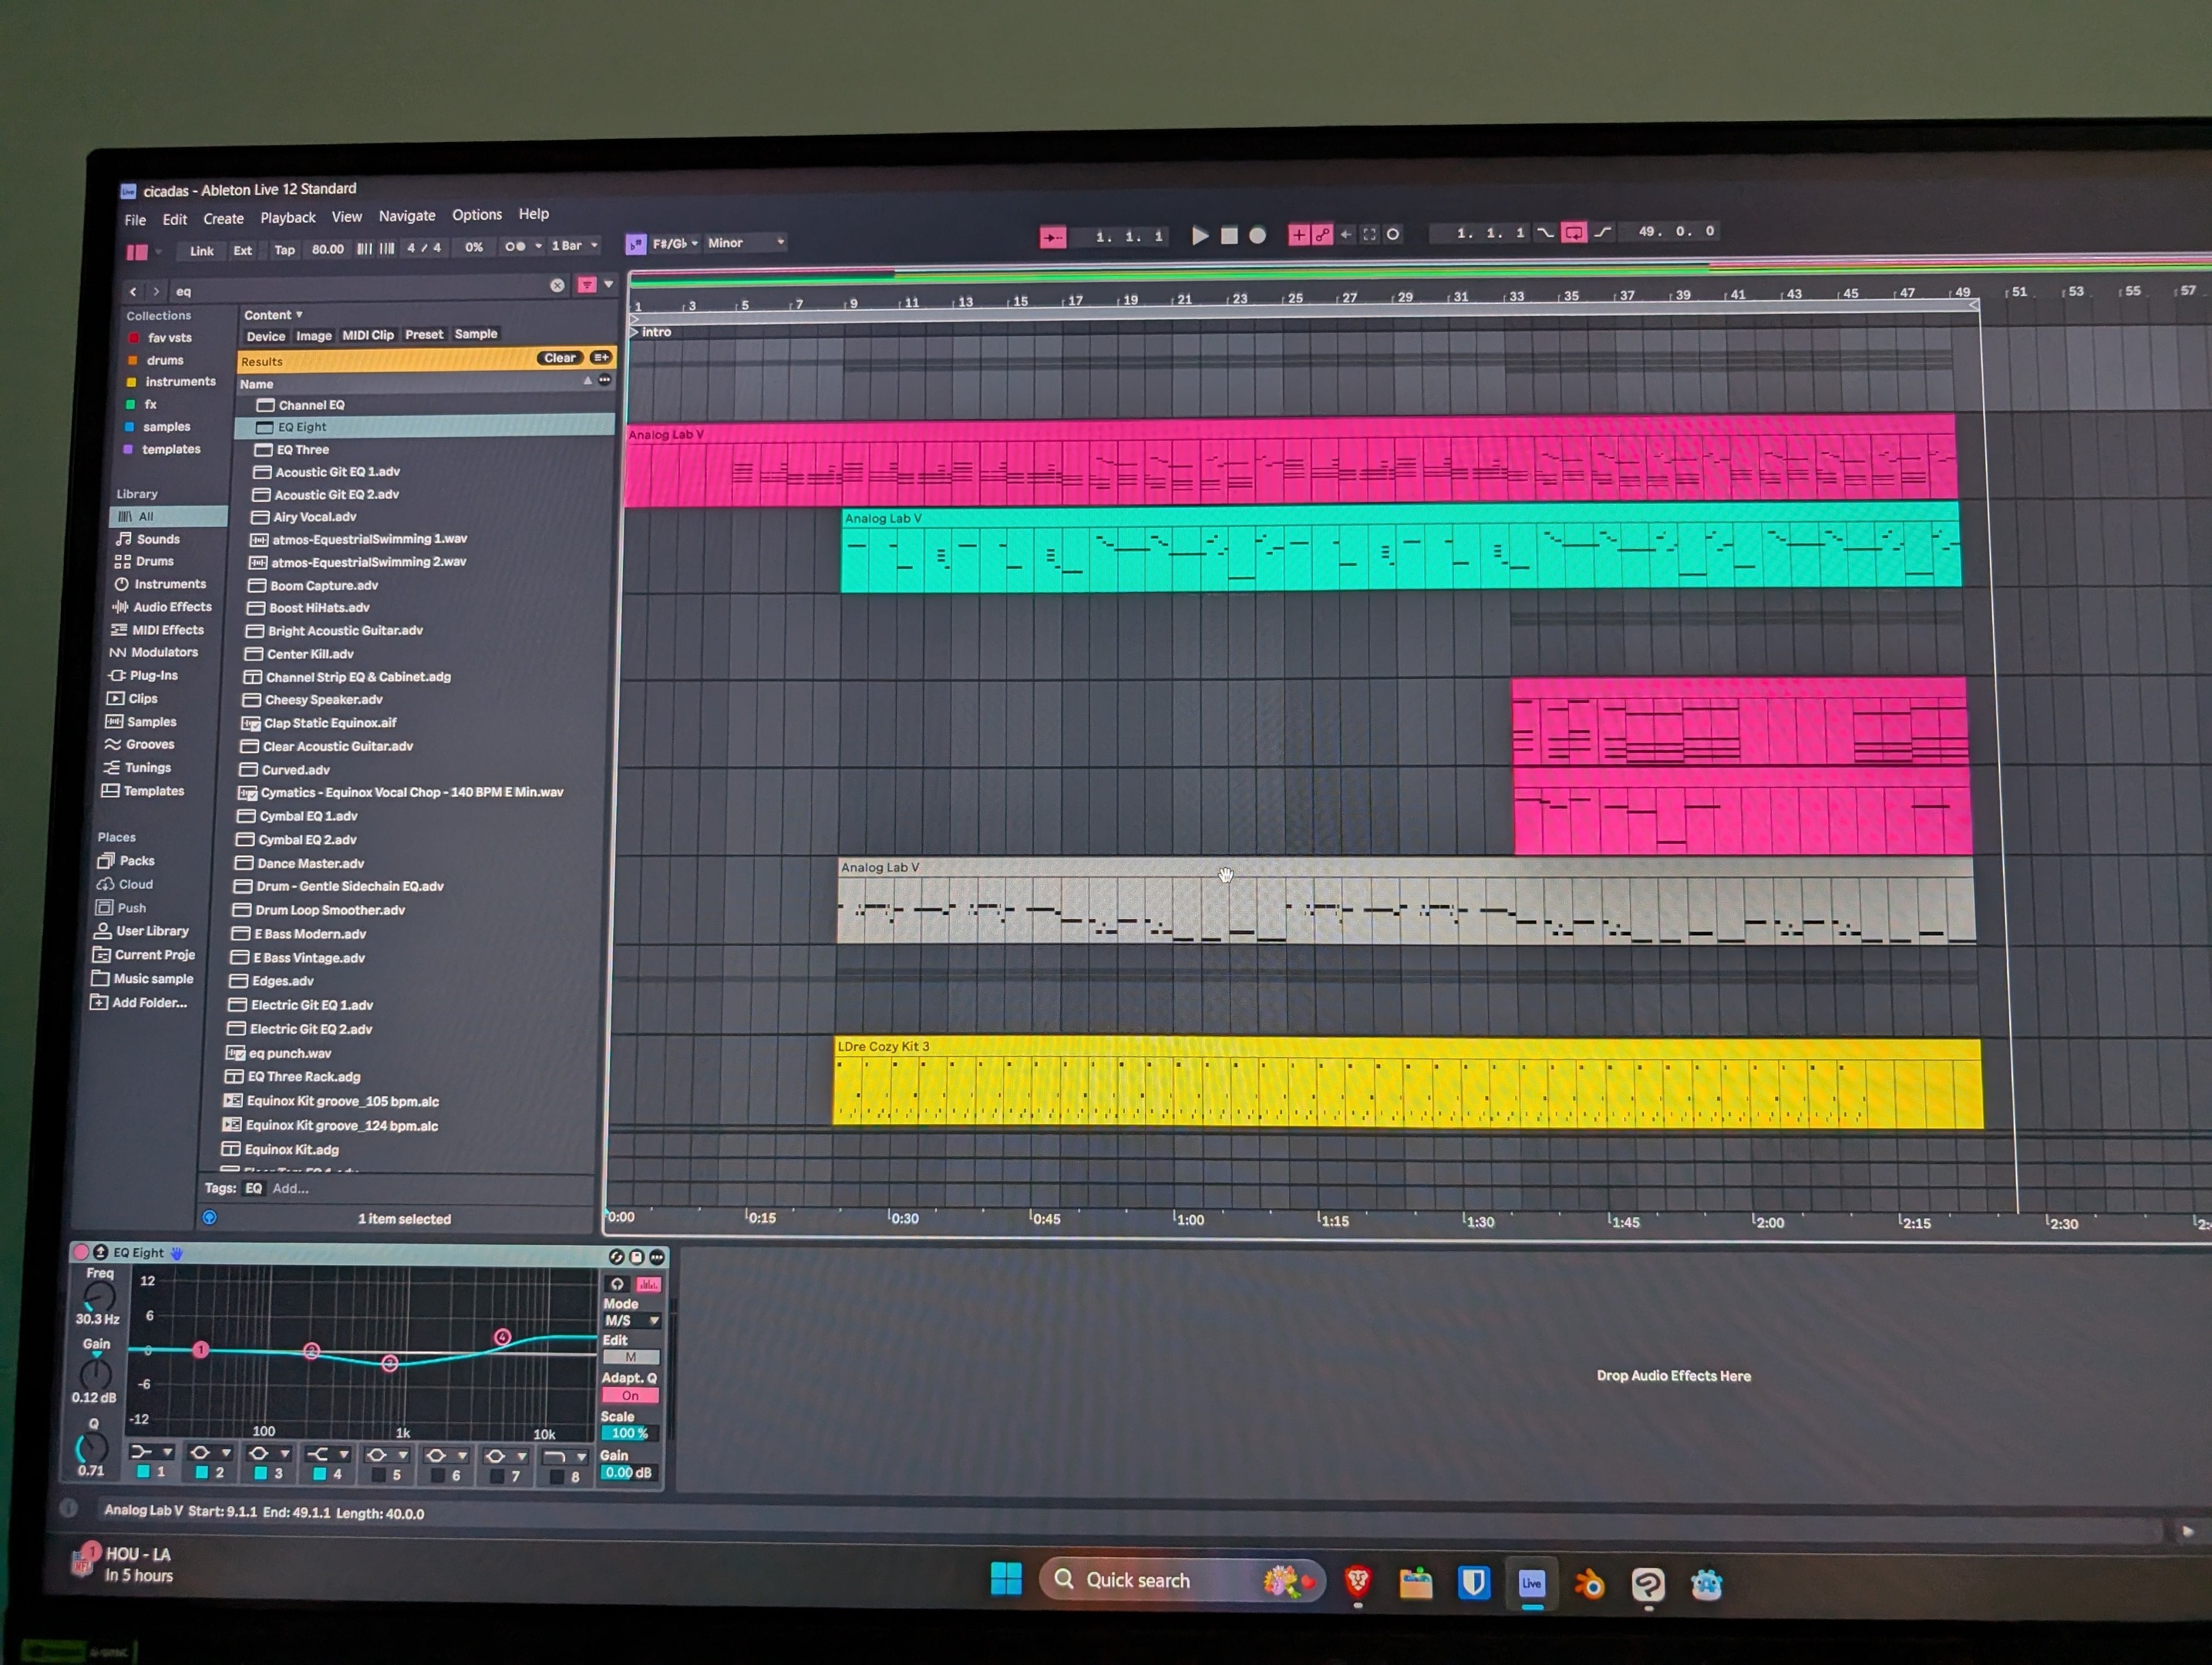Click the arrangement Record button
The height and width of the screenshot is (1665, 2212).
1257,236
